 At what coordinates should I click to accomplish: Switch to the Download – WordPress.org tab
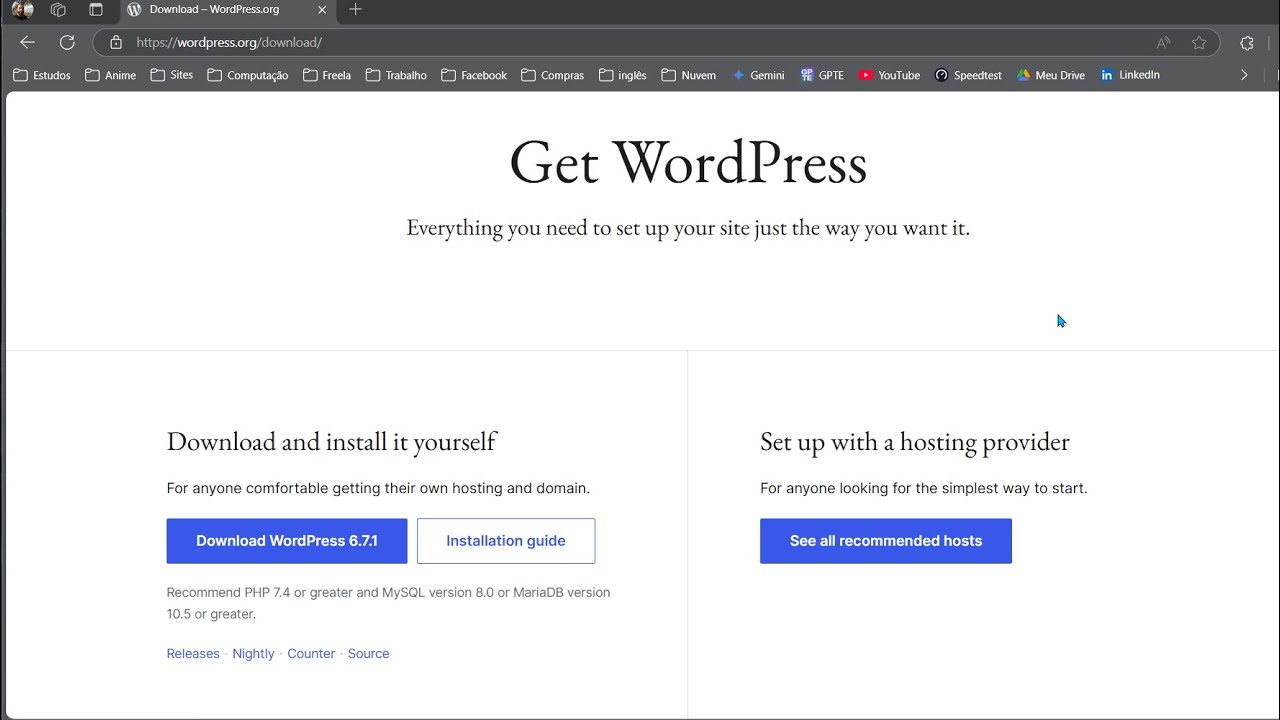coord(215,10)
